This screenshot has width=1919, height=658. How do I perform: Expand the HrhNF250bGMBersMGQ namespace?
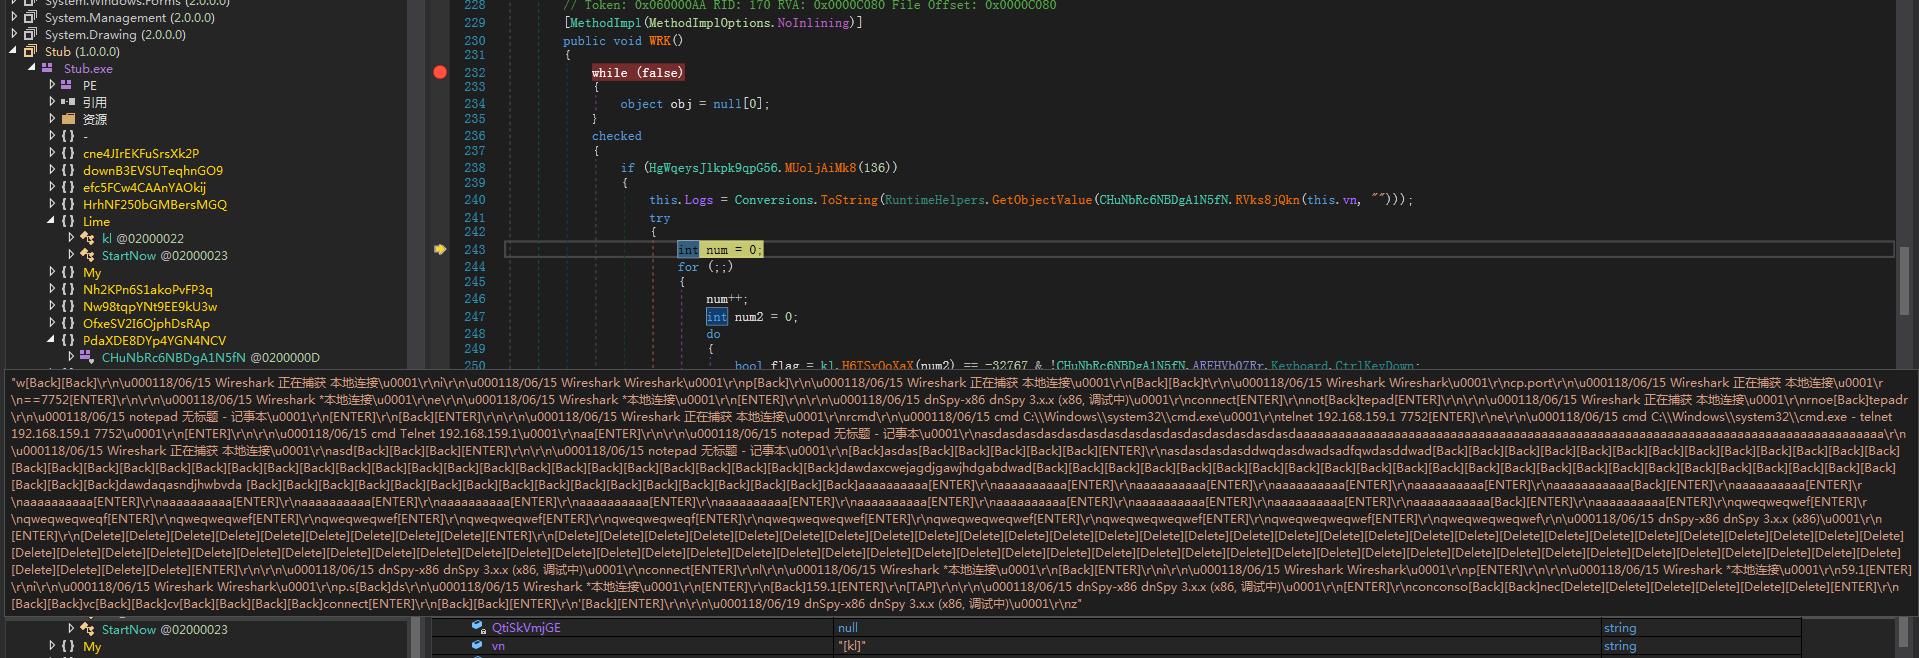point(51,204)
